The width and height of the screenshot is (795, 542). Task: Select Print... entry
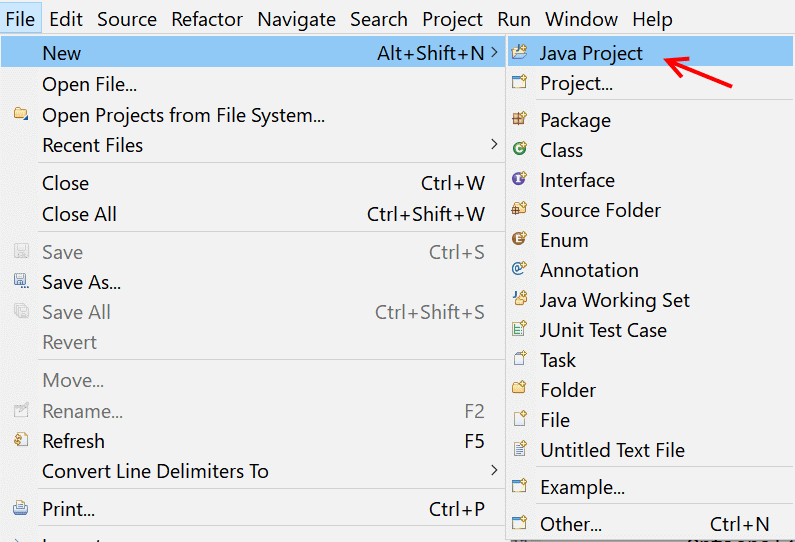253,509
